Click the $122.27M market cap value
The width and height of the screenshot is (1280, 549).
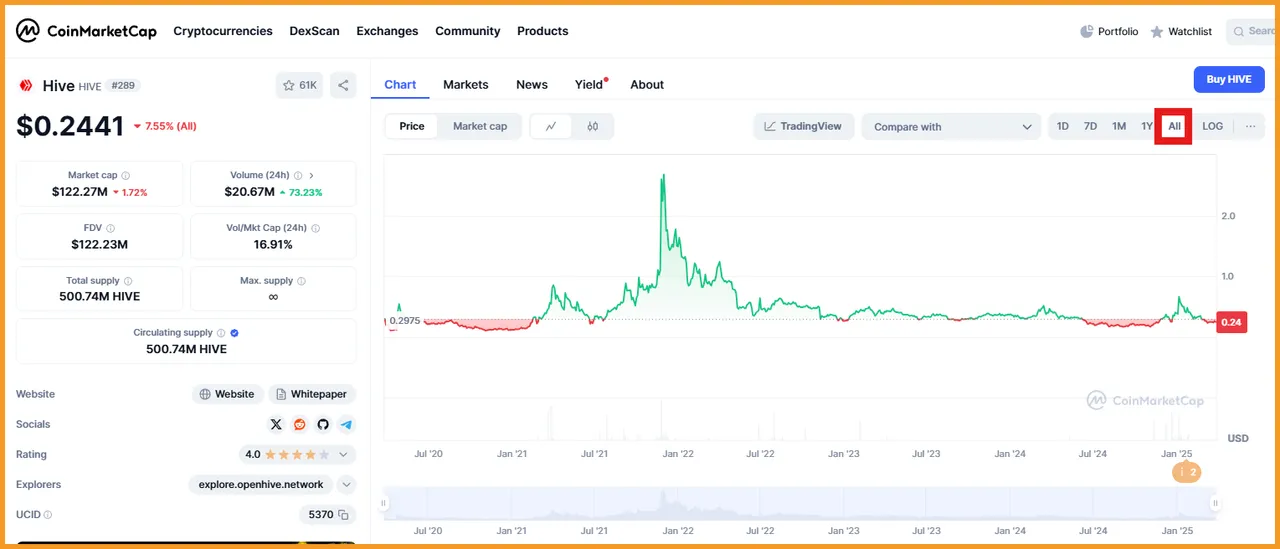[x=80, y=192]
